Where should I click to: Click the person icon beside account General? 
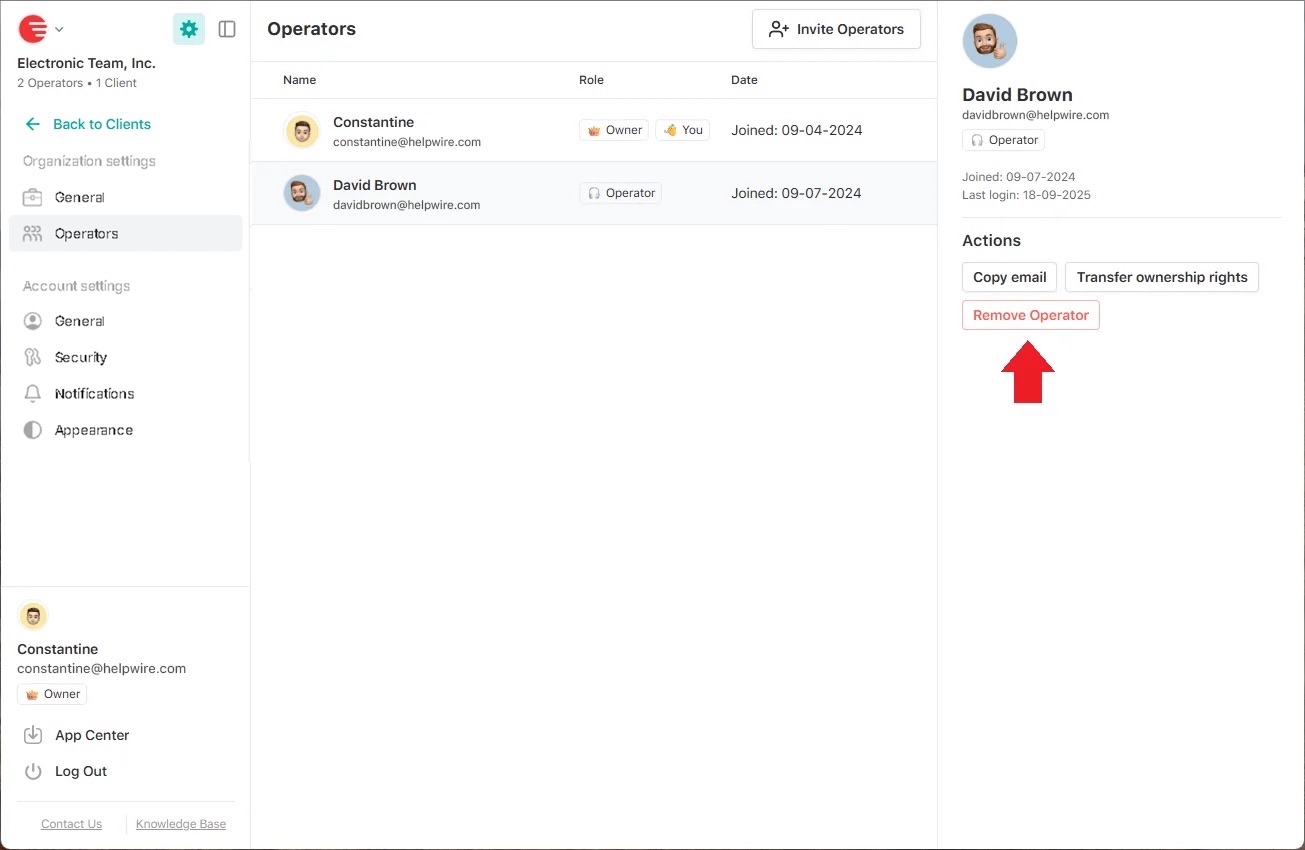click(33, 321)
